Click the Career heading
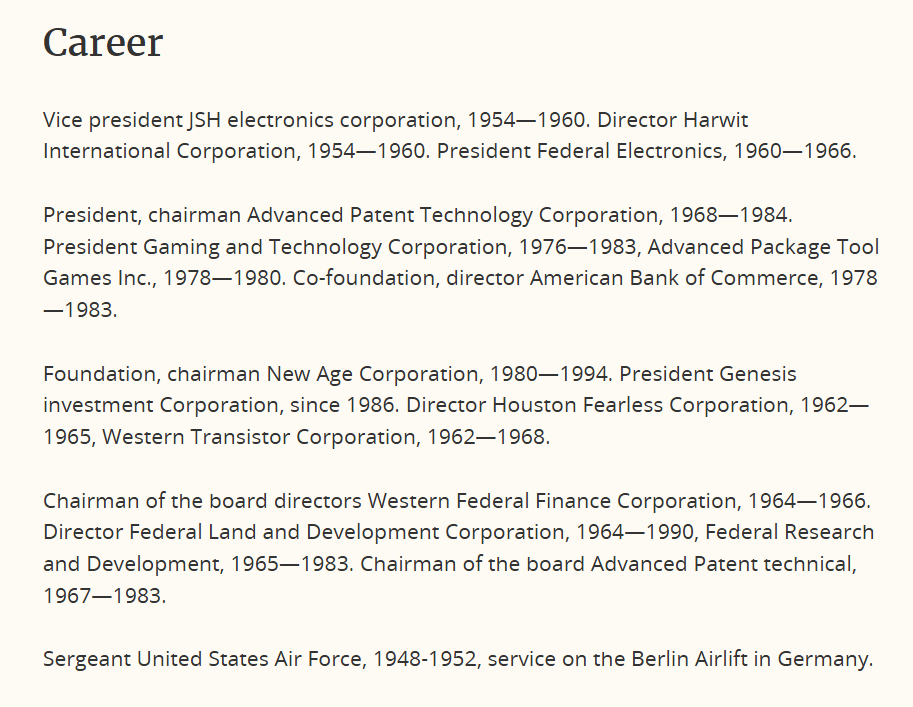This screenshot has width=913, height=707. pyautogui.click(x=103, y=43)
